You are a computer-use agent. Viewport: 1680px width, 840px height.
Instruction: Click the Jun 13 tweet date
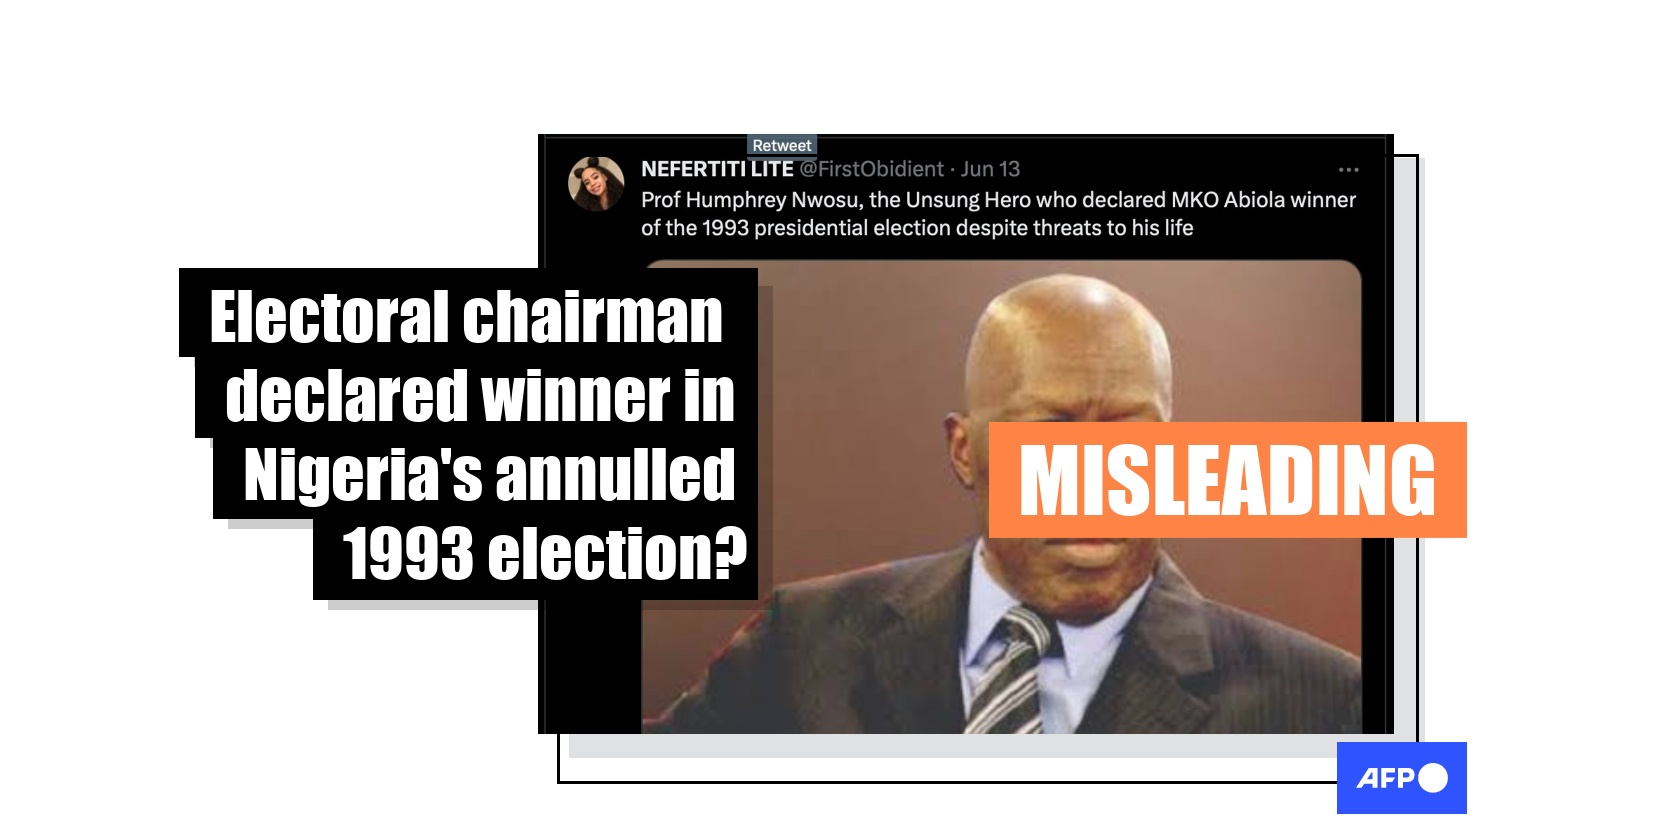coord(990,169)
